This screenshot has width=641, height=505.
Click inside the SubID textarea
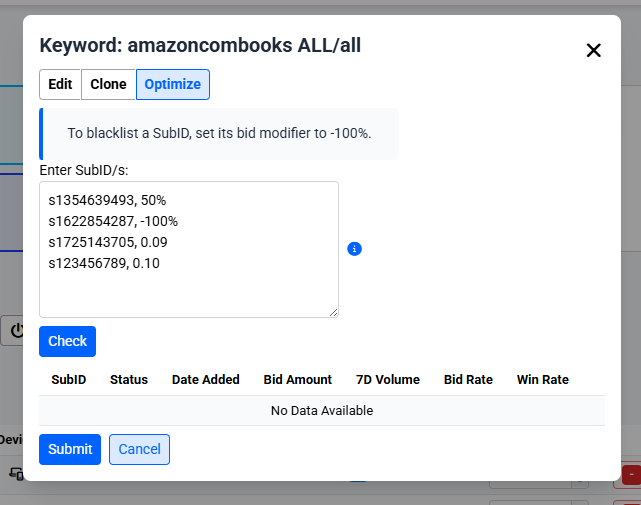coord(189,249)
